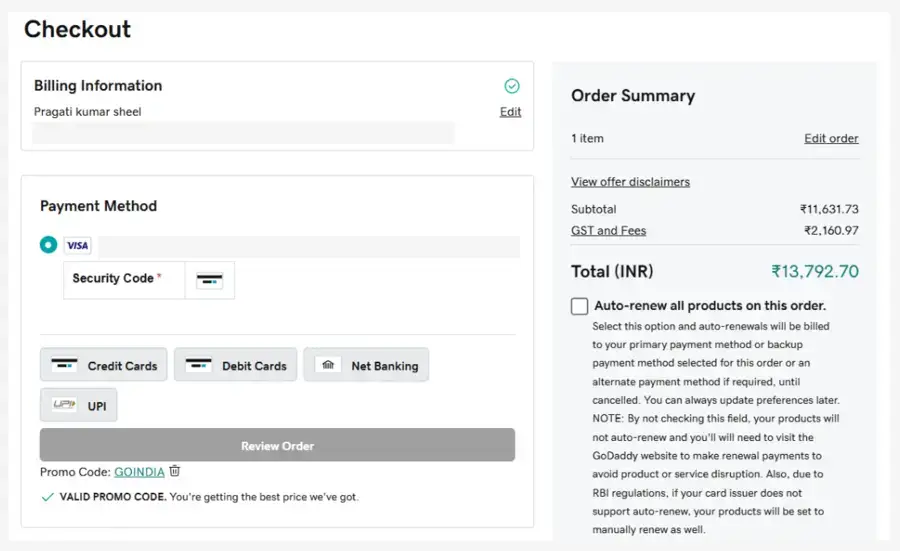Click the Review Order button
The height and width of the screenshot is (551, 900).
277,445
